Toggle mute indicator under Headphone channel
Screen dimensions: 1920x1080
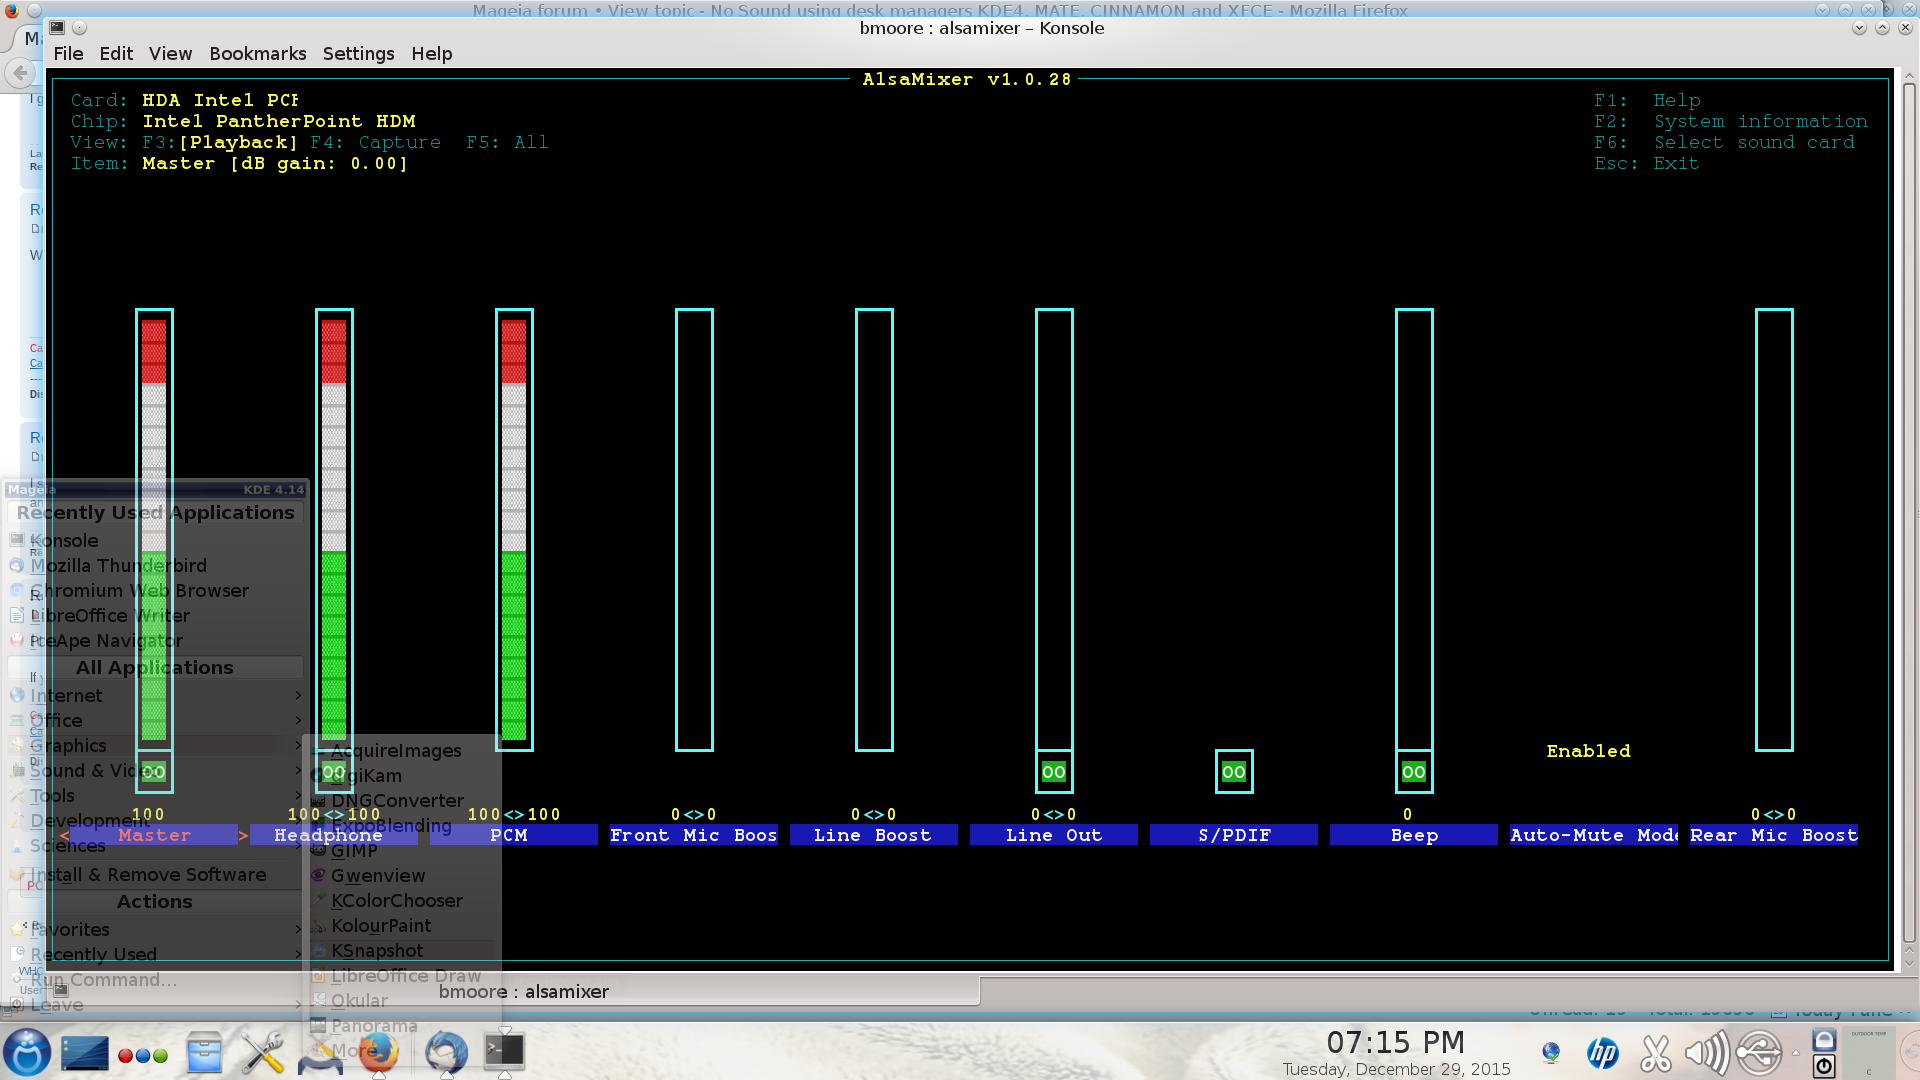coord(334,772)
